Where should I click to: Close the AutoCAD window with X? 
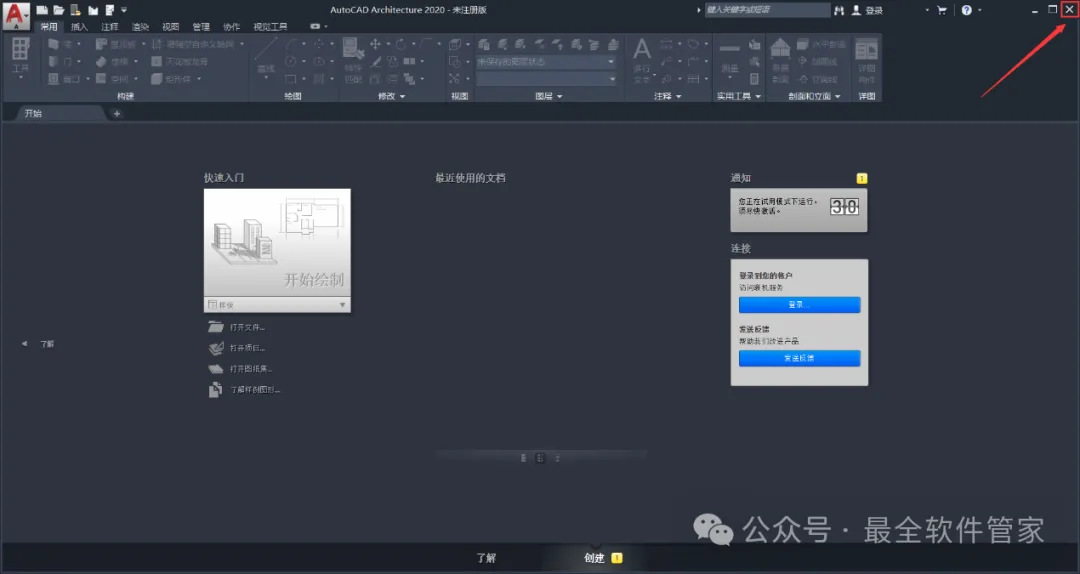(x=1070, y=10)
